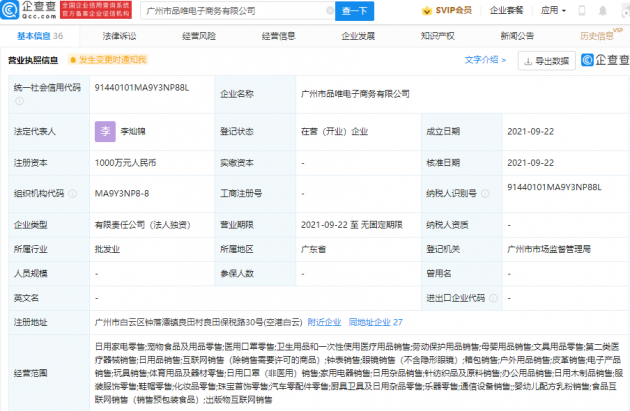The image size is (630, 411).
Task: Select 登记机关 value 广州市市场监督管理局
Action: click(549, 249)
